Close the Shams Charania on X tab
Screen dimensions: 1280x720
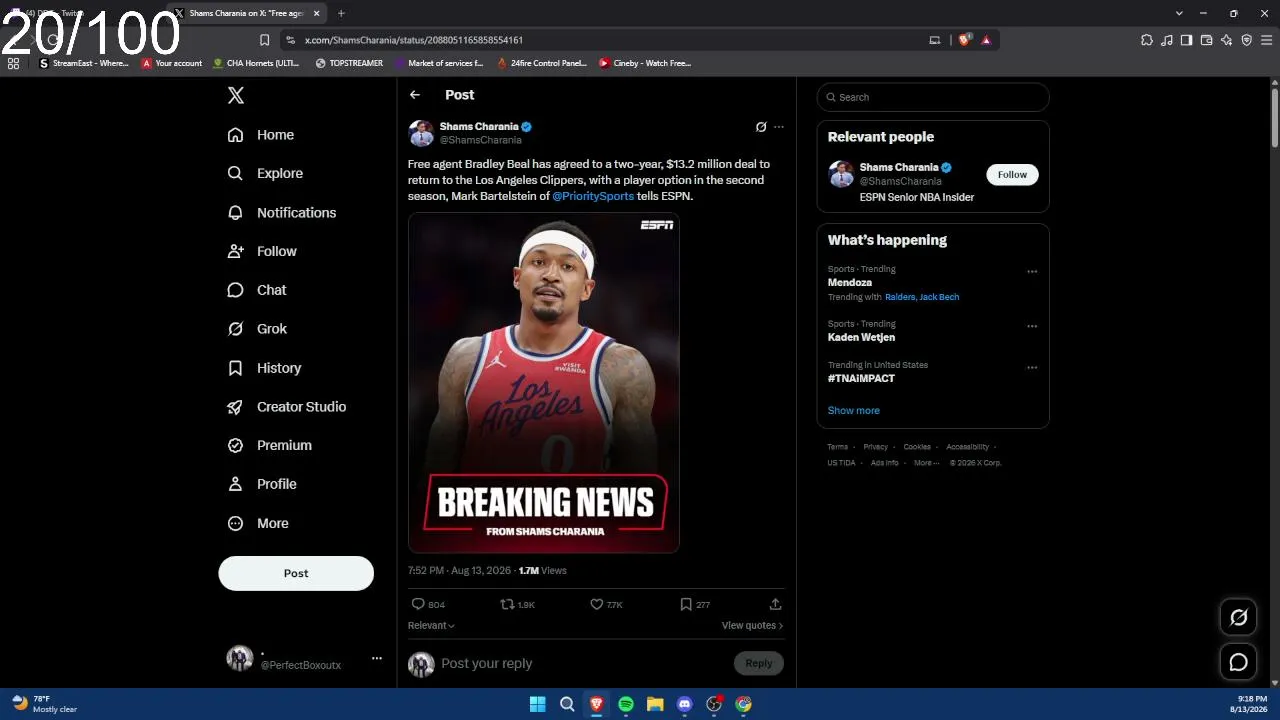pyautogui.click(x=317, y=13)
